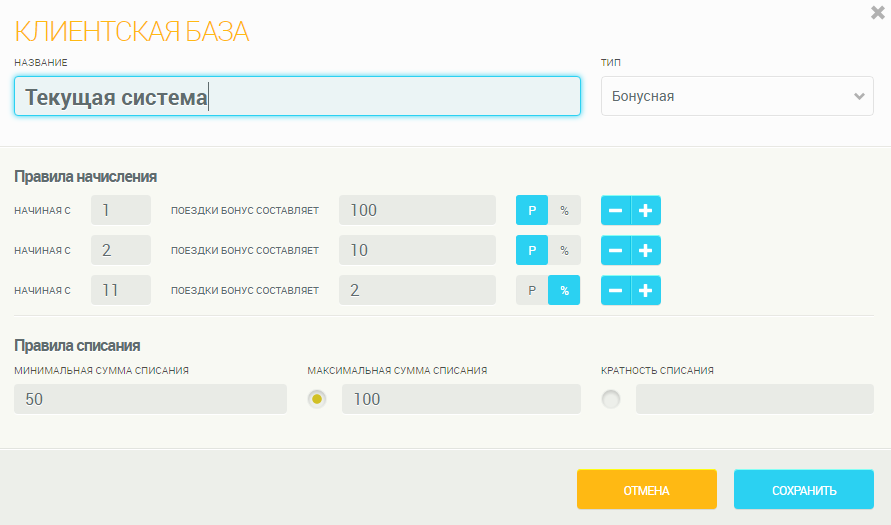Click the Кратность списания input field
Viewport: 891px width, 525px height.
pyautogui.click(x=754, y=399)
